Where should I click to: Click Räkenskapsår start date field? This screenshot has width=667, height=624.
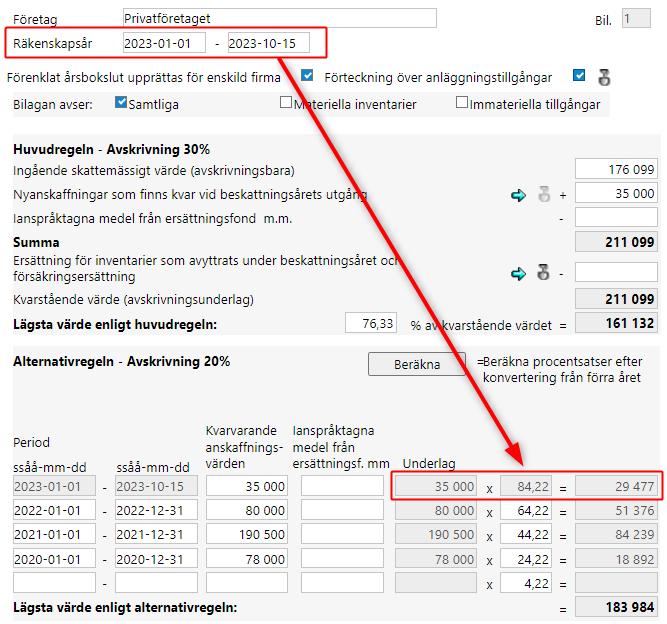point(164,43)
